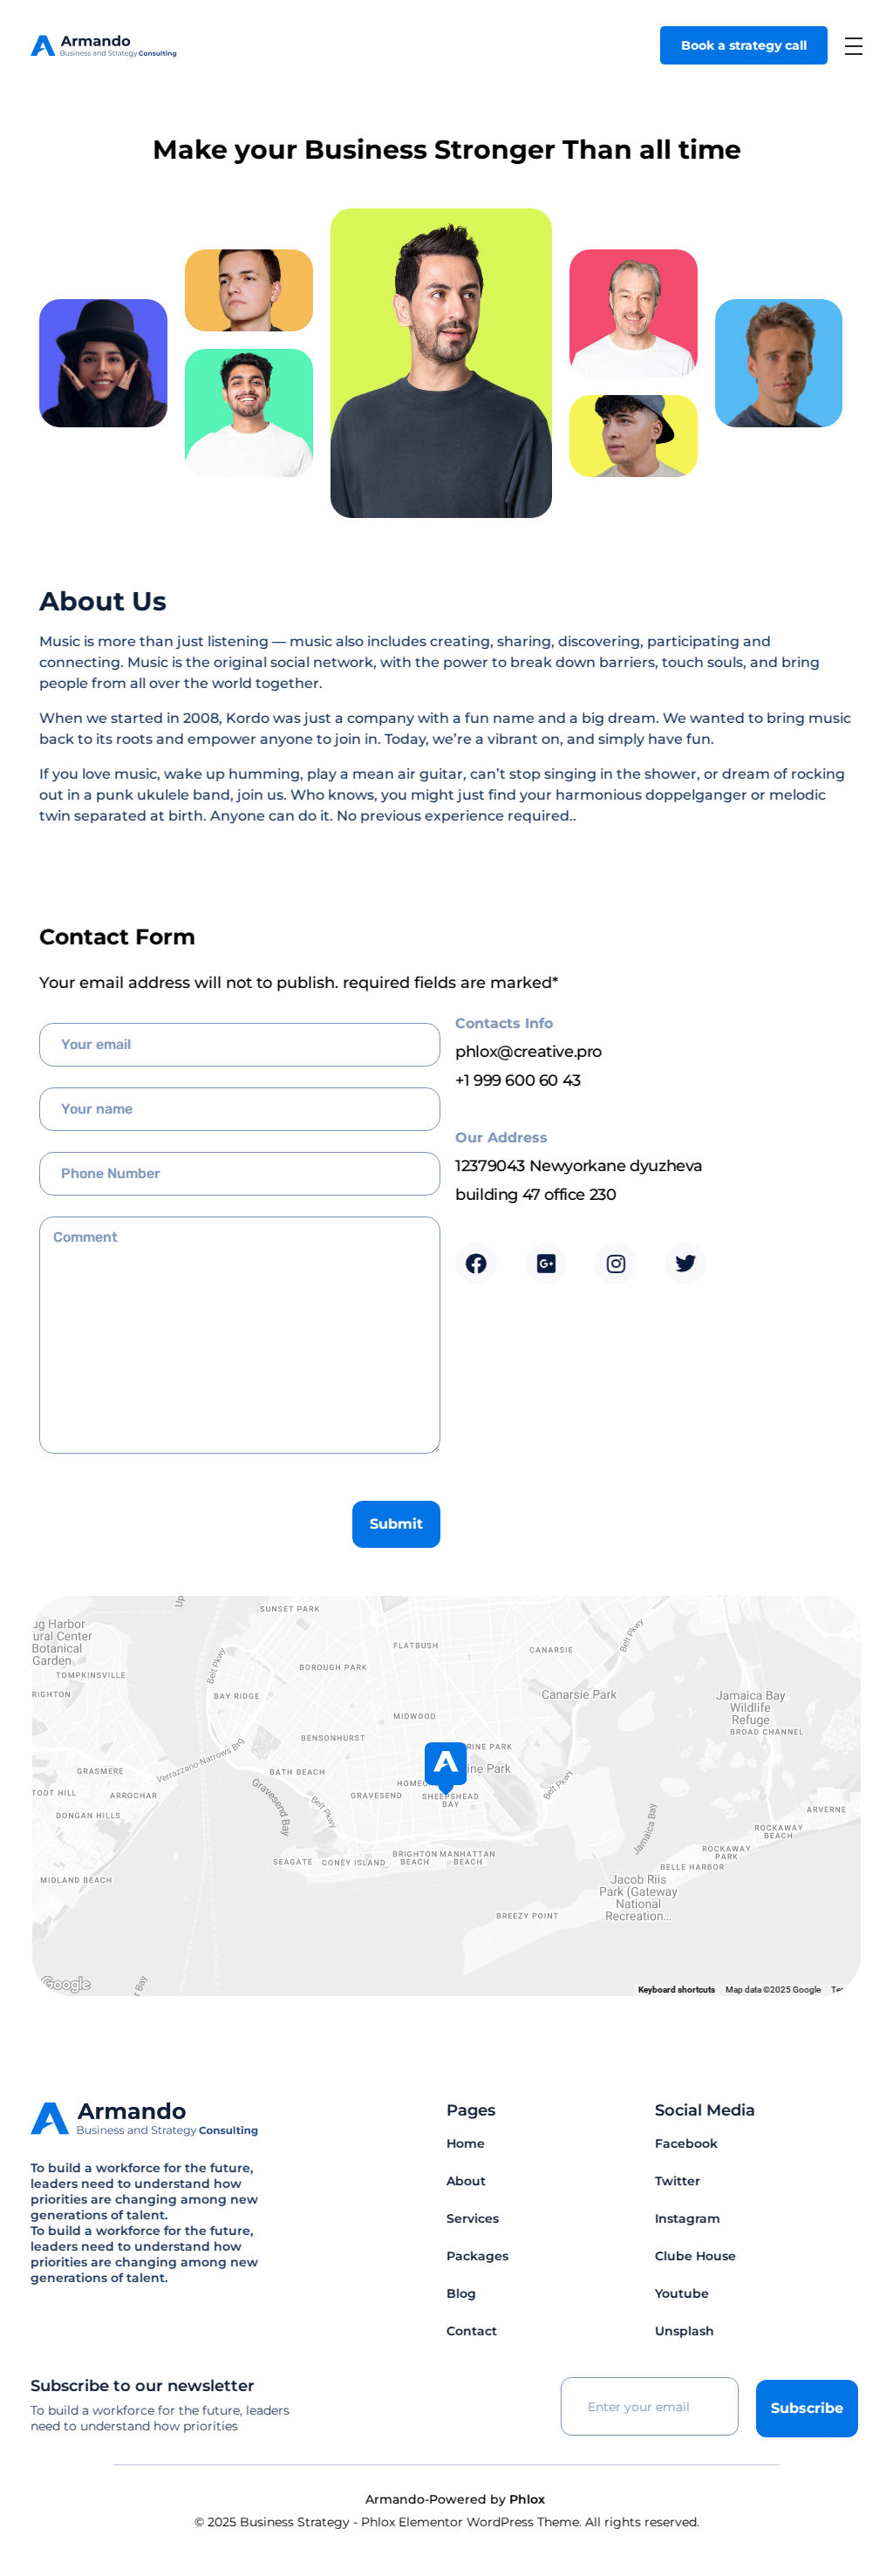Click the blue map location marker
Image resolution: width=893 pixels, height=2576 pixels.
[x=445, y=1765]
